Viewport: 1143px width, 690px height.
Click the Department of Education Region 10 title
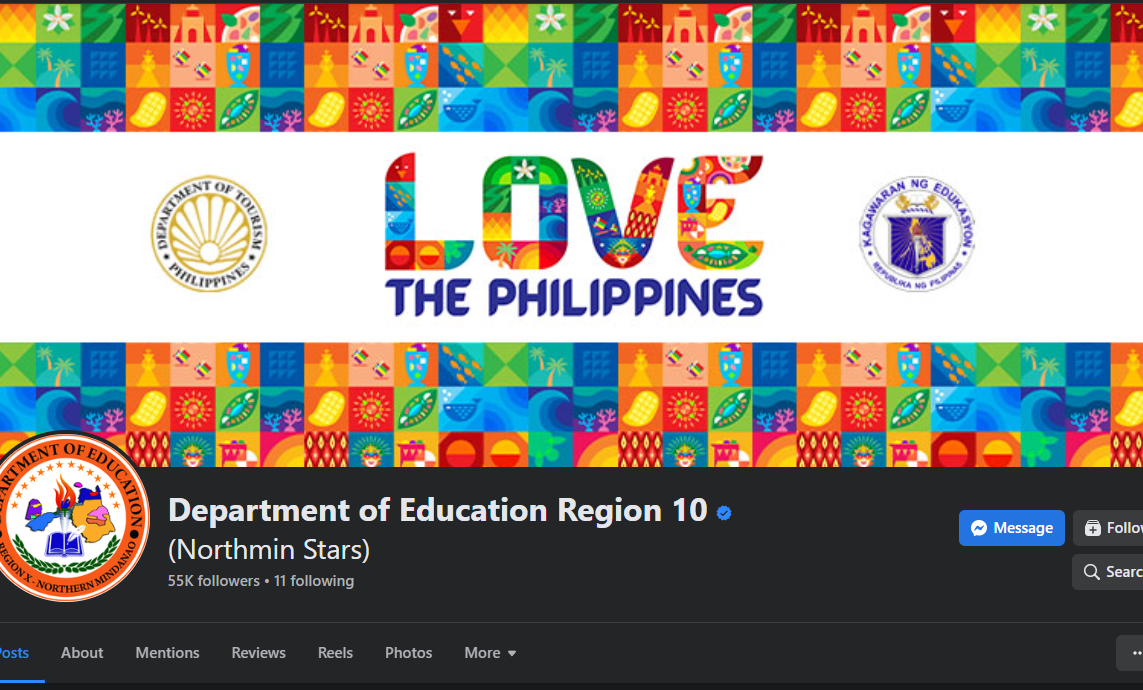437,511
